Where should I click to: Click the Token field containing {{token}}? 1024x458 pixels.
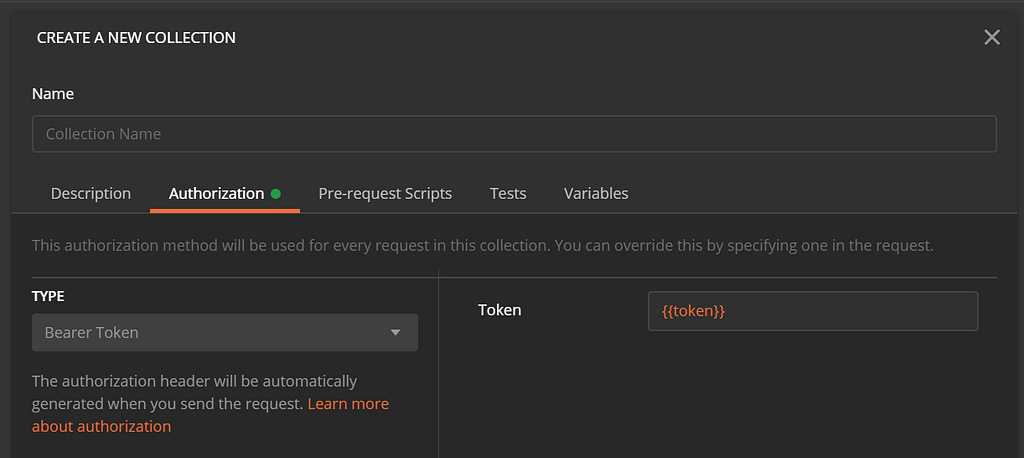pos(812,311)
